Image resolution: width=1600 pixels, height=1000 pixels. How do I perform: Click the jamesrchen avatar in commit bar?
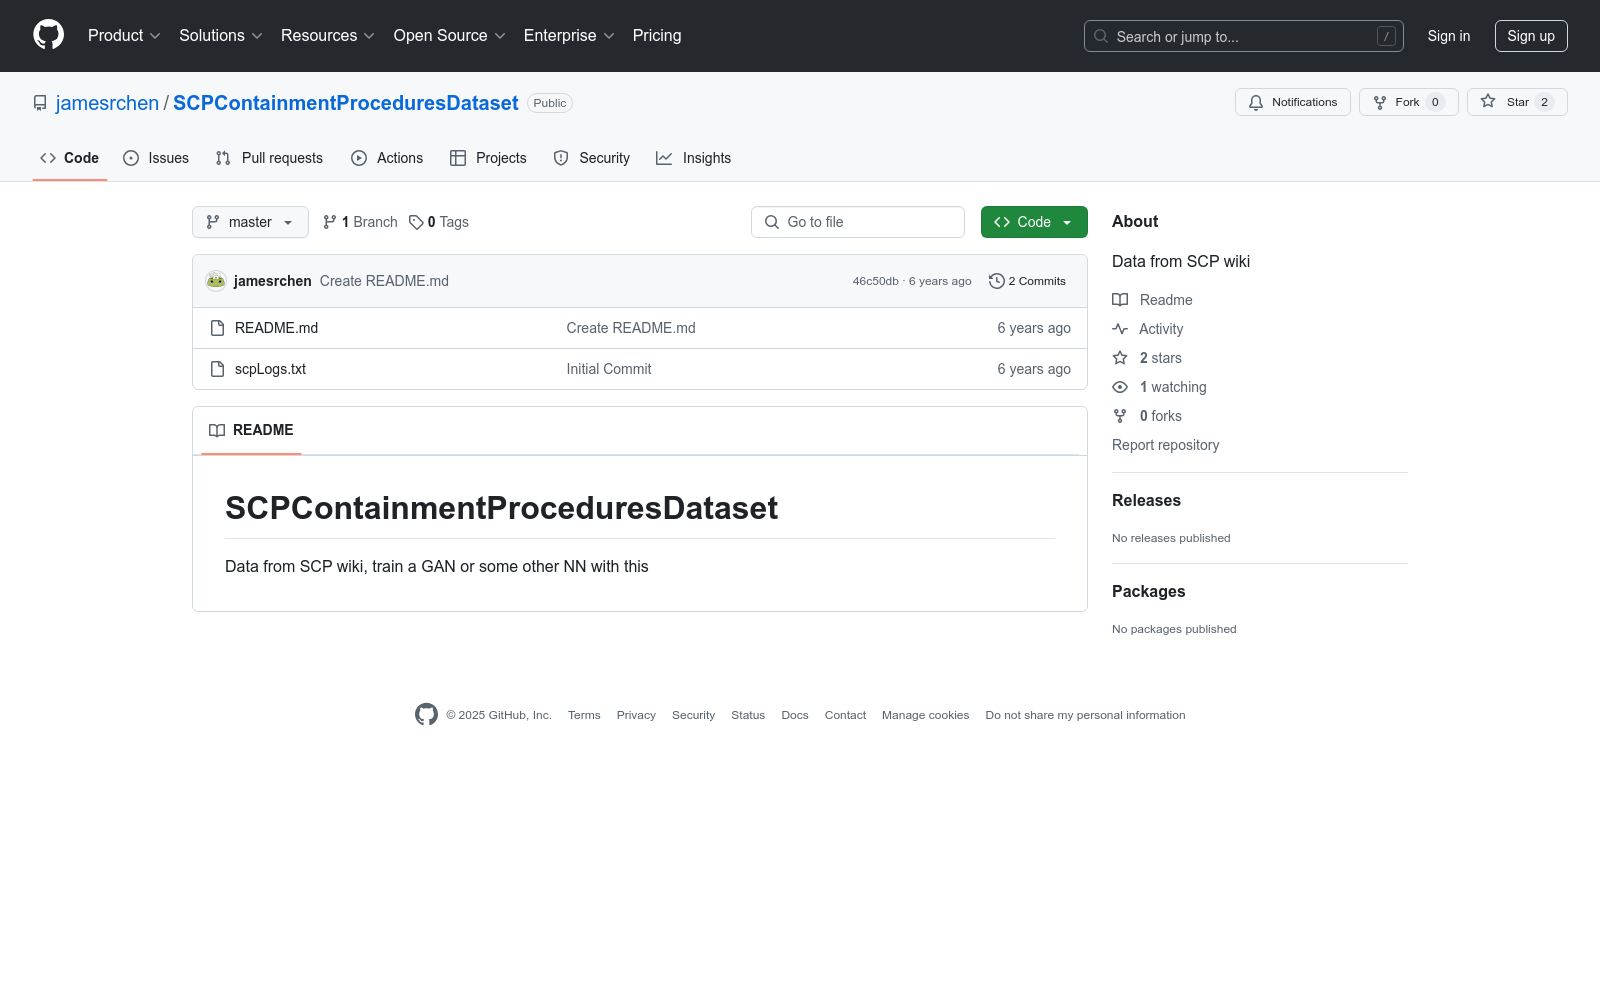(x=216, y=281)
